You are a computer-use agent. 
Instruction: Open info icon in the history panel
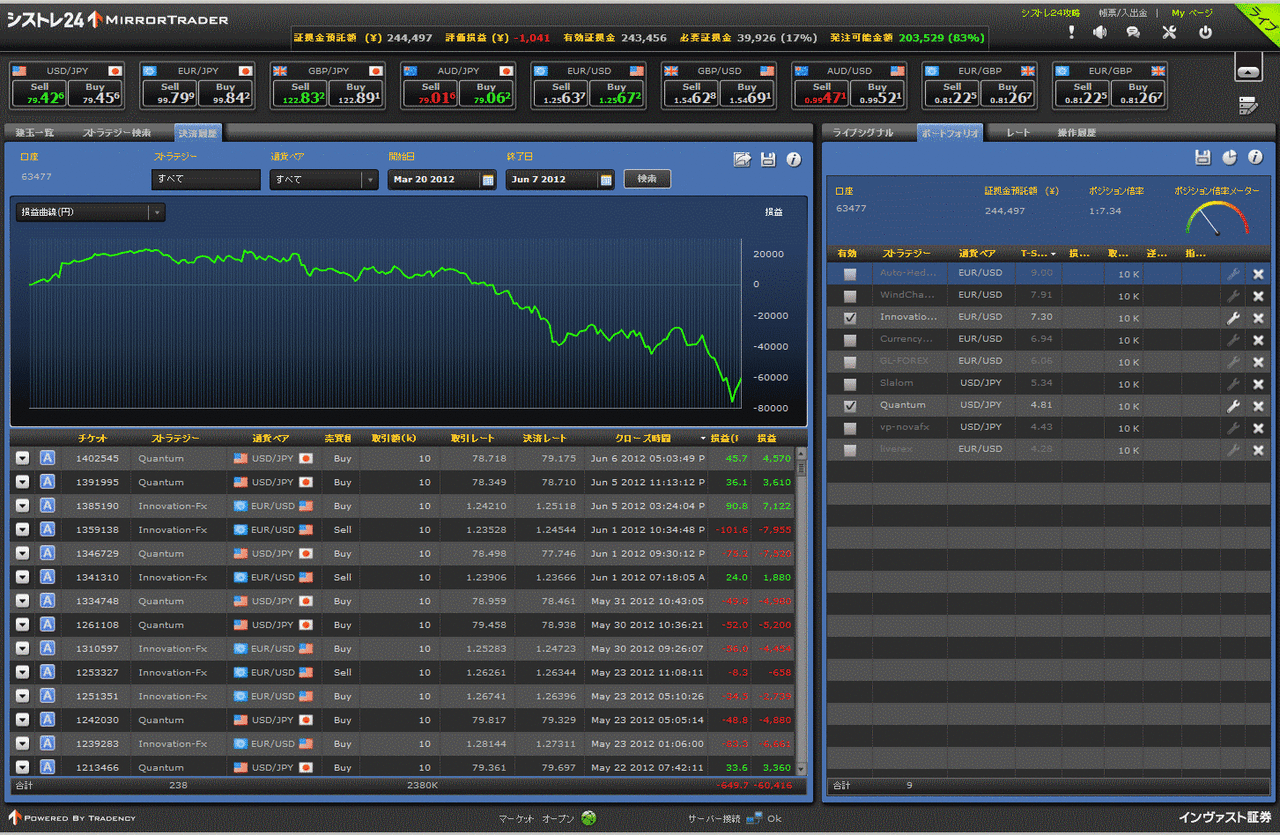794,159
